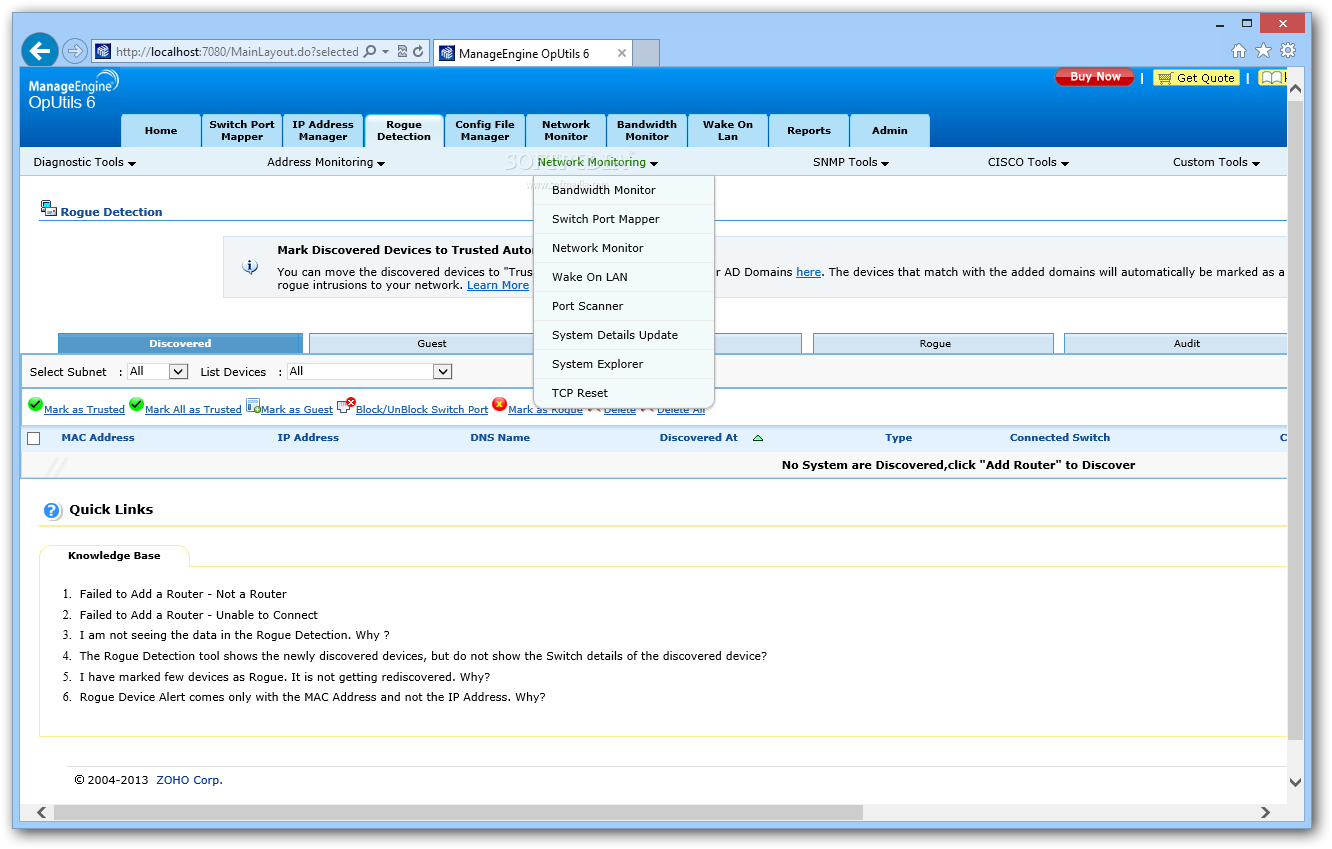Screen dimensions: 1332x849
Task: Expand the Diagnostic Tools menu
Action: coord(84,162)
